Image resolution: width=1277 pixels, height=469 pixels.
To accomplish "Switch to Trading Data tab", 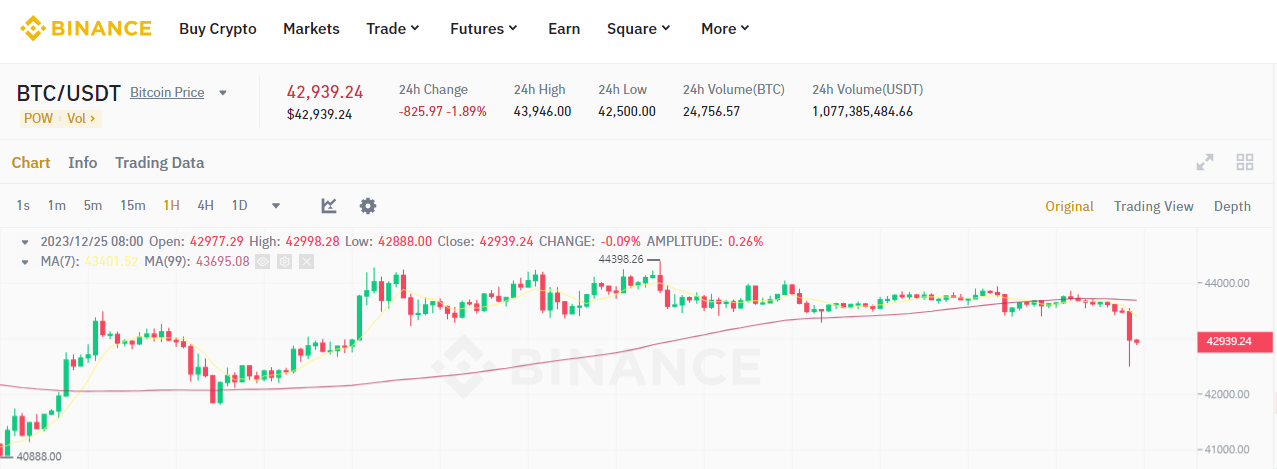I will tap(159, 163).
